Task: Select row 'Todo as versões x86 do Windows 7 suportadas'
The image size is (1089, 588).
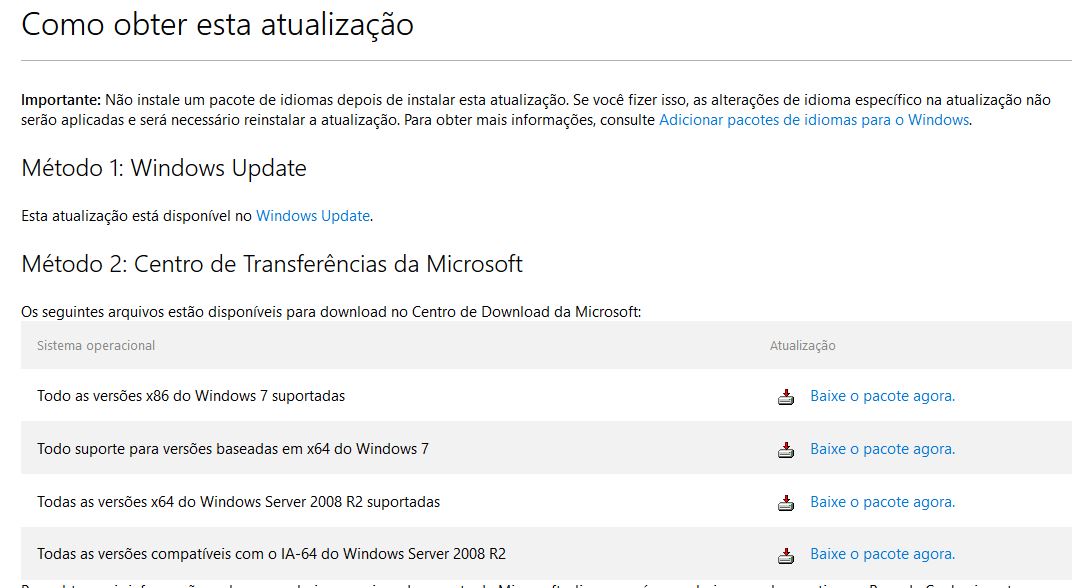Action: pos(546,396)
